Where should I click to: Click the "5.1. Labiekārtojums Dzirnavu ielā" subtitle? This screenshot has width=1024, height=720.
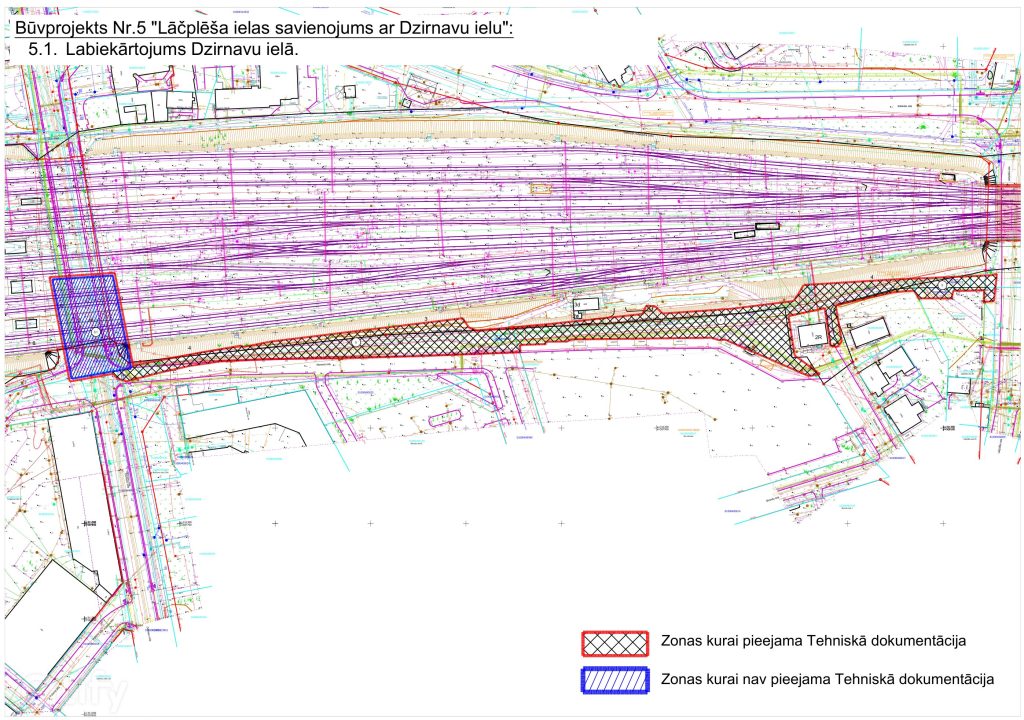pyautogui.click(x=164, y=49)
